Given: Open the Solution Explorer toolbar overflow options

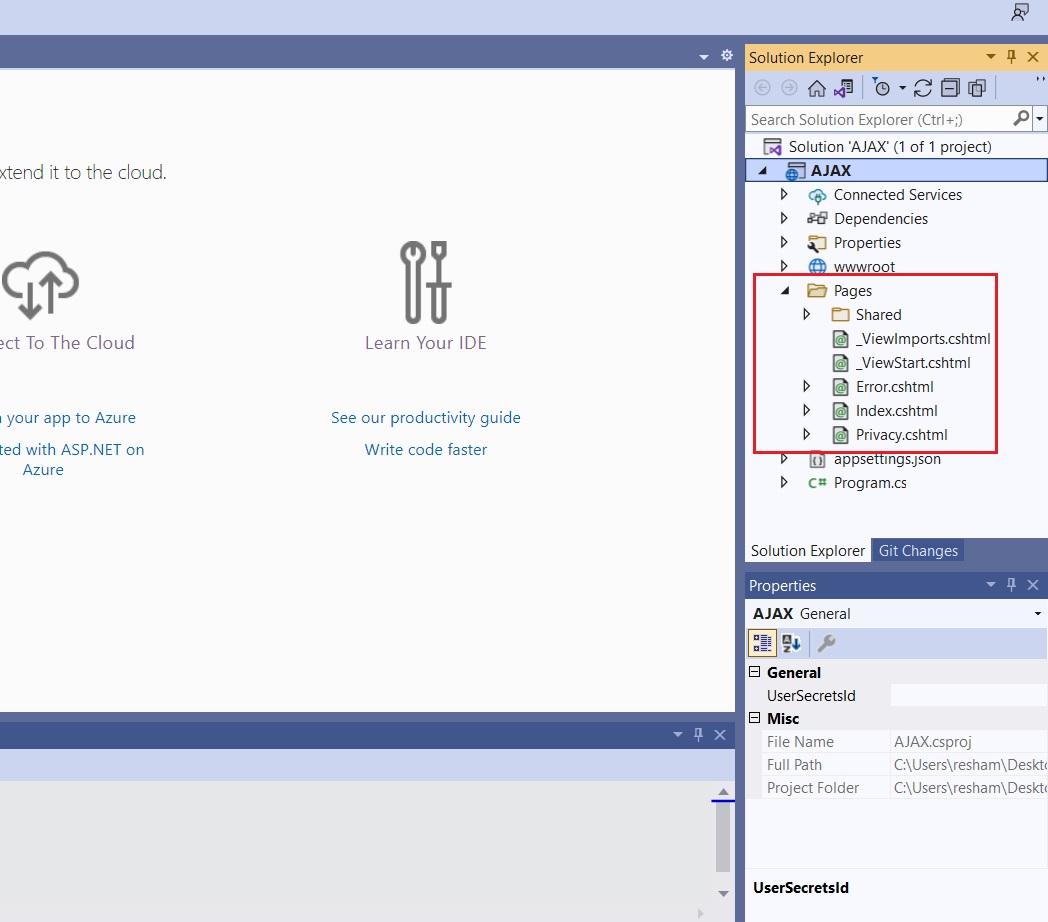Looking at the screenshot, I should [x=1040, y=79].
